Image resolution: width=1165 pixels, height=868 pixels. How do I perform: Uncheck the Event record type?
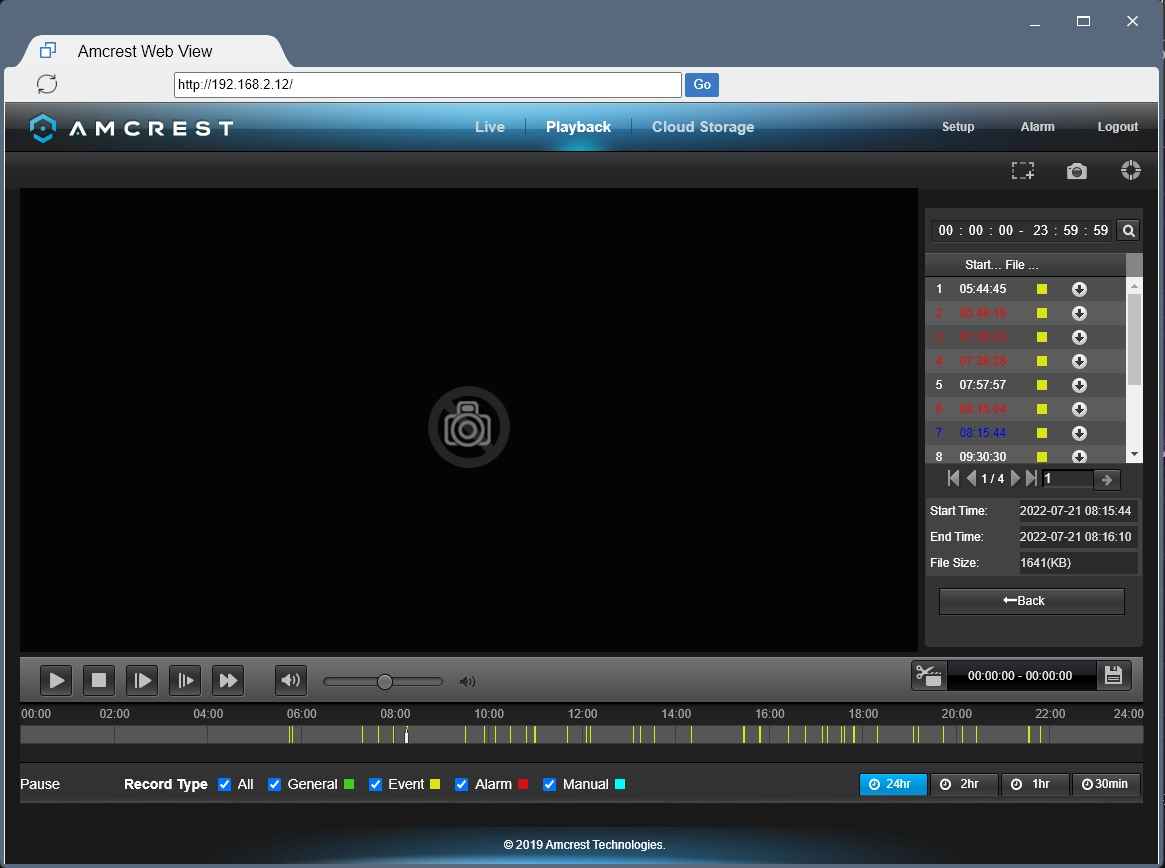[375, 784]
